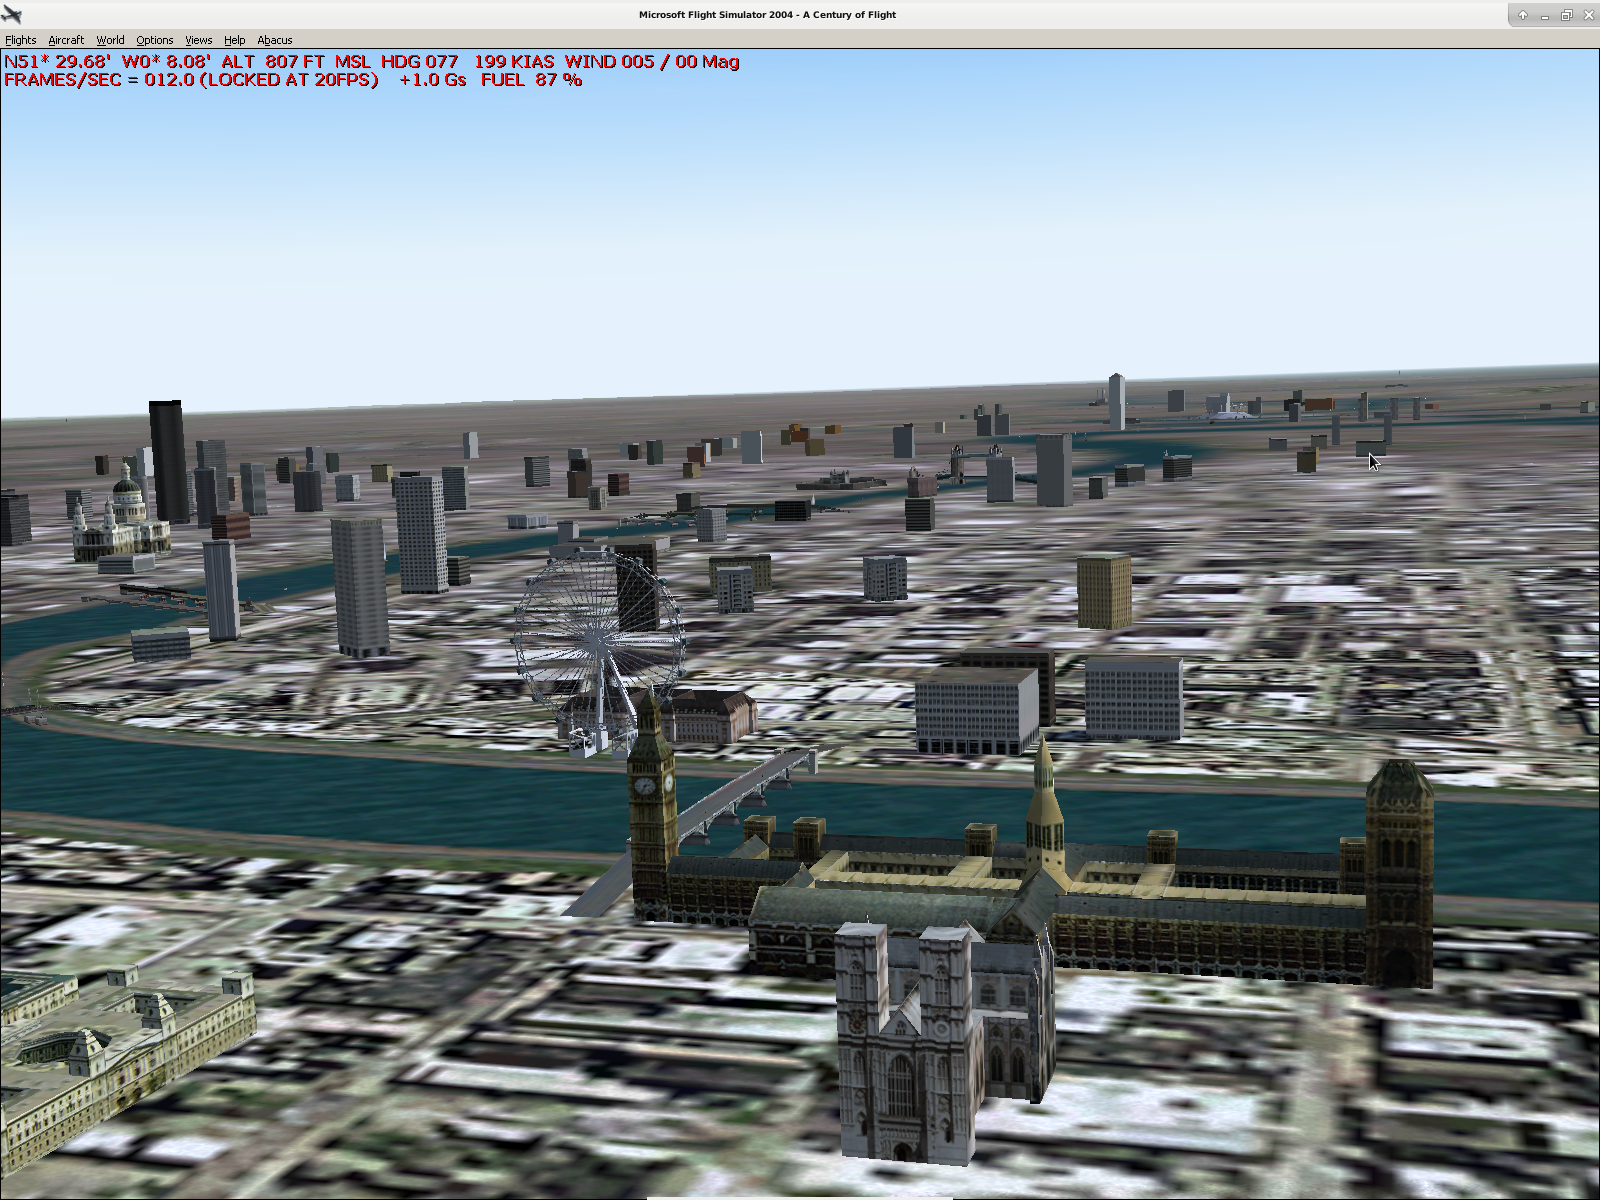Screen dimensions: 1600x1200
Task: Open the Abacus add-on menu
Action: pyautogui.click(x=274, y=40)
